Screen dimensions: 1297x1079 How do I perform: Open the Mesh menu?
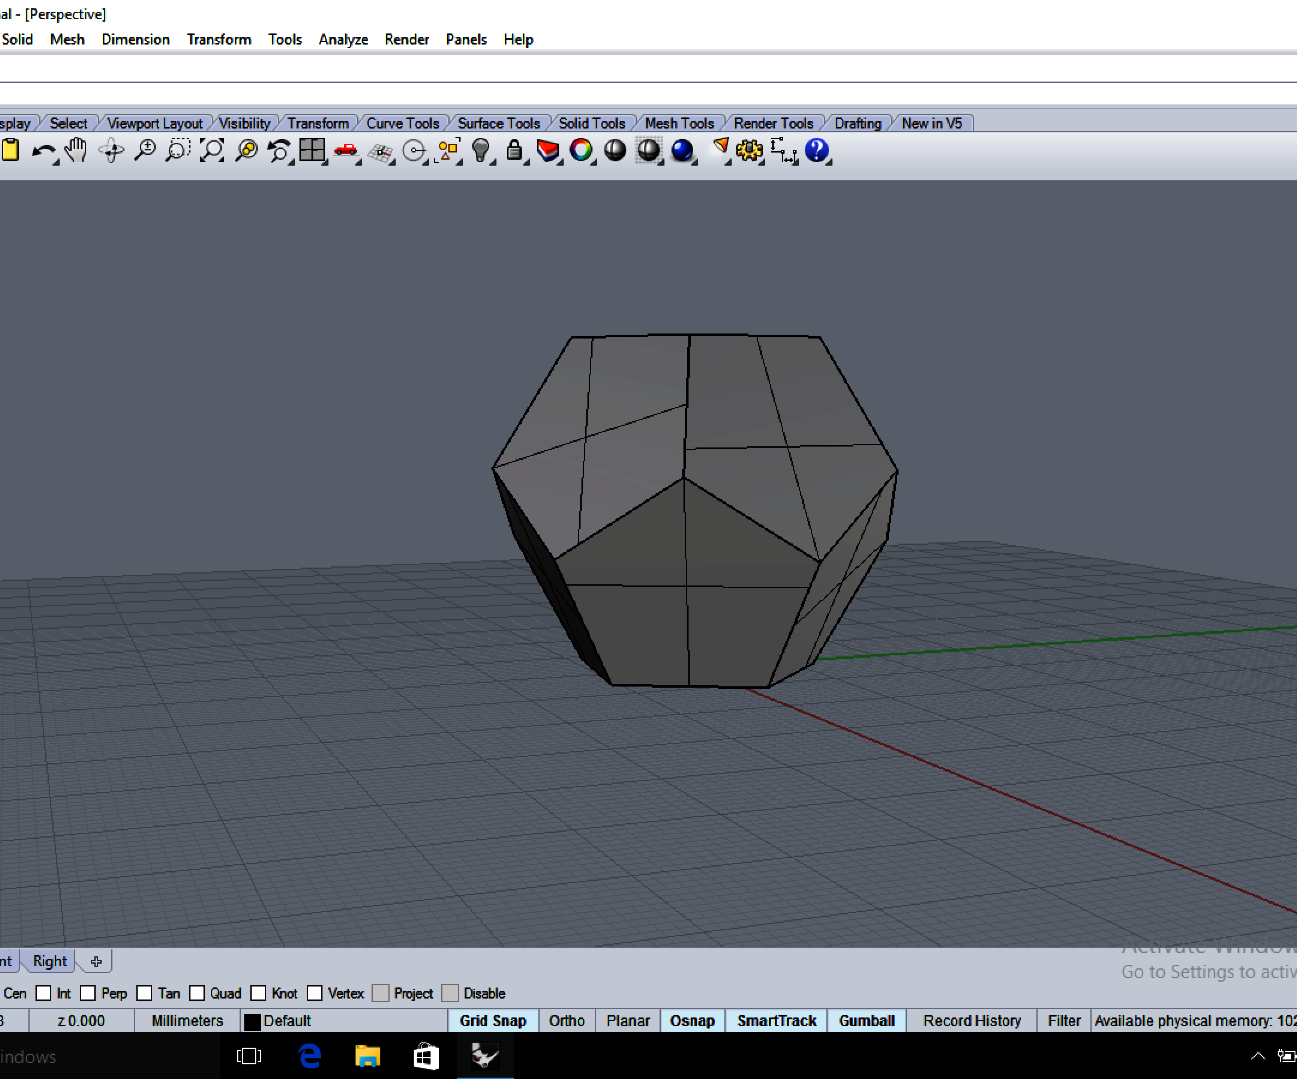pyautogui.click(x=67, y=39)
